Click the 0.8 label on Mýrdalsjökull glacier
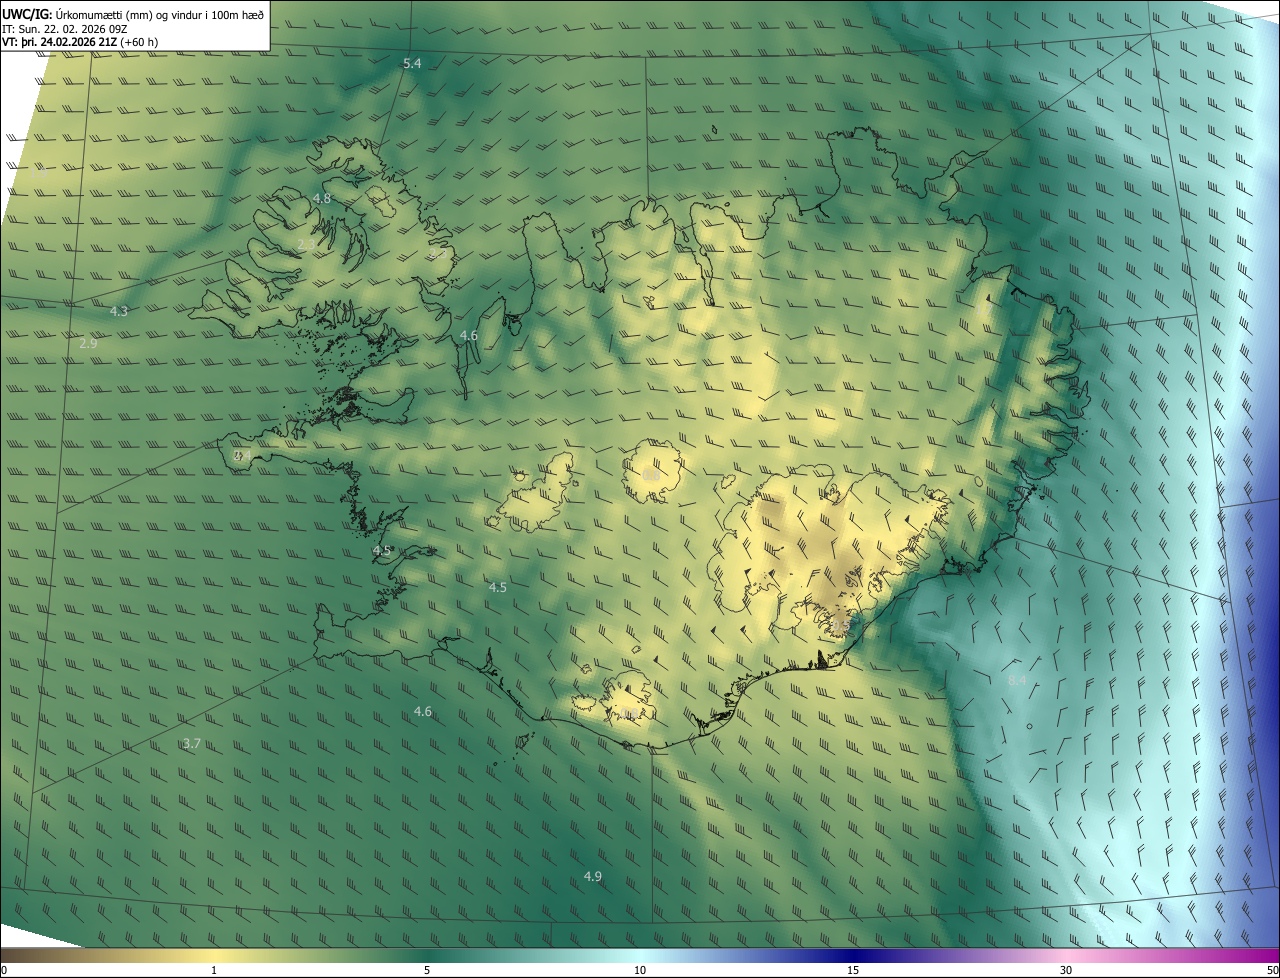Image resolution: width=1280 pixels, height=978 pixels. pyautogui.click(x=627, y=713)
